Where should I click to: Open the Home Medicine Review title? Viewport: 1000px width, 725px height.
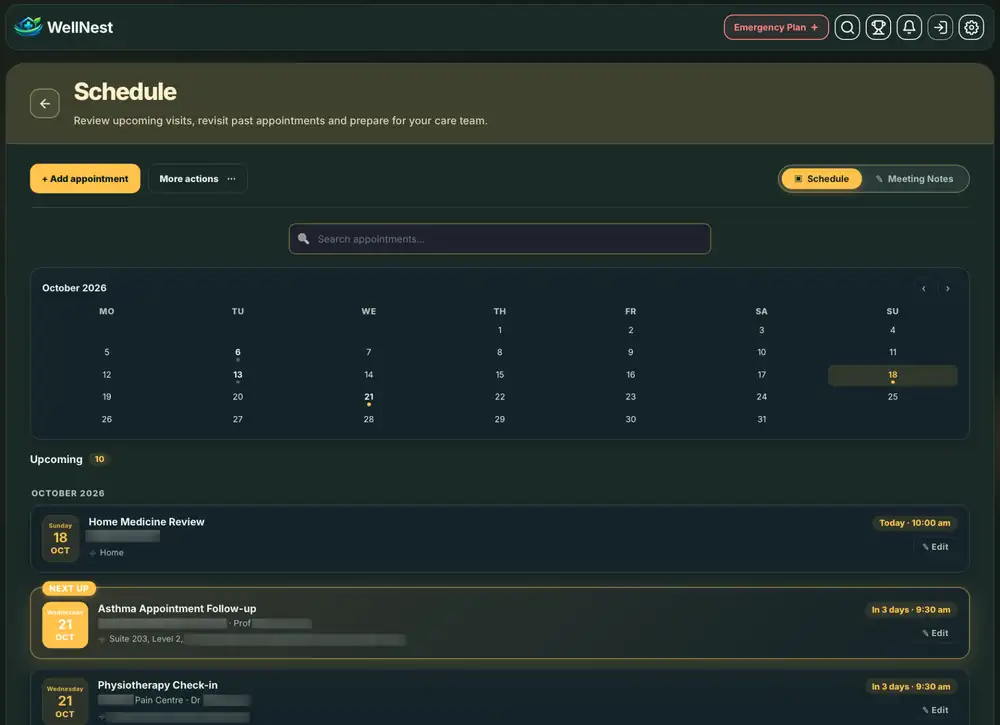coord(147,522)
